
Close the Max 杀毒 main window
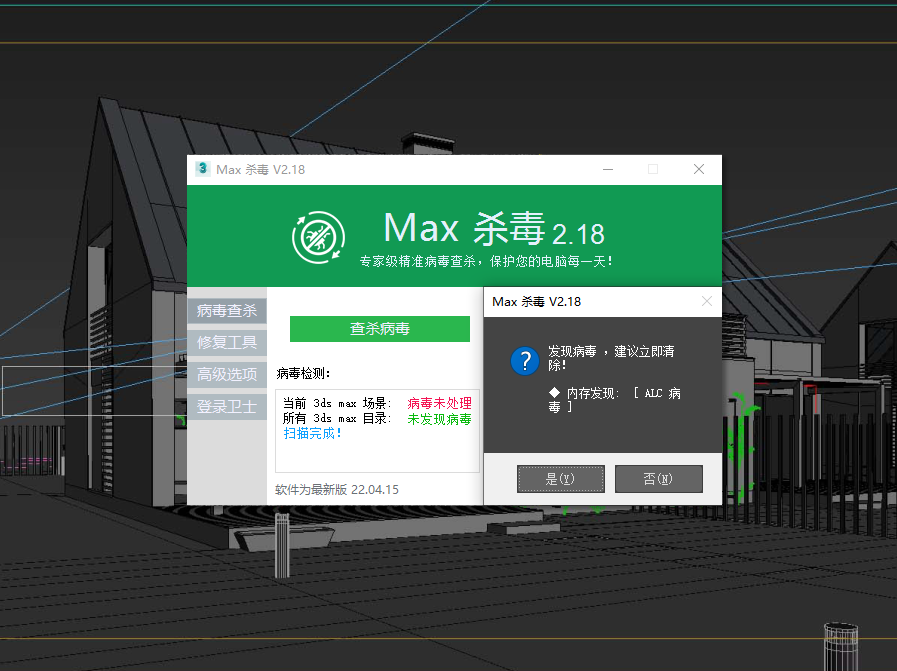pos(698,169)
